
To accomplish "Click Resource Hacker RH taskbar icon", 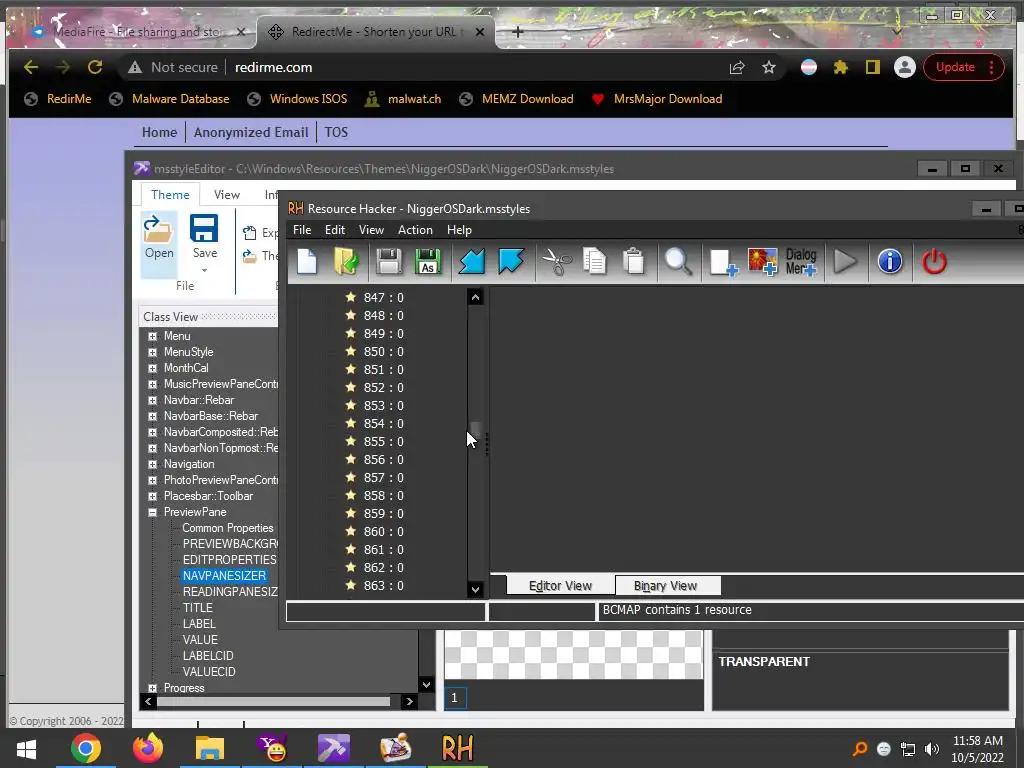I will [x=457, y=748].
